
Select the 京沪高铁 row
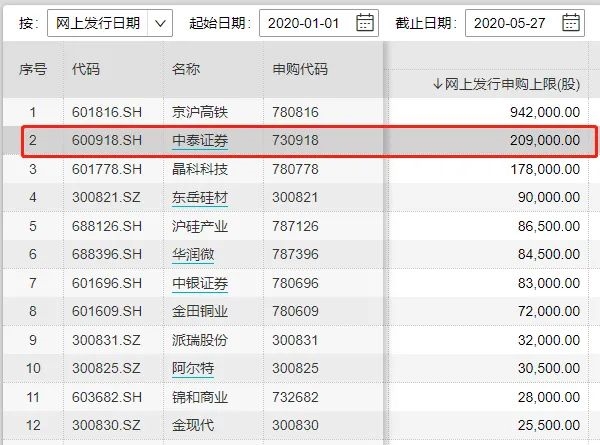pos(295,112)
